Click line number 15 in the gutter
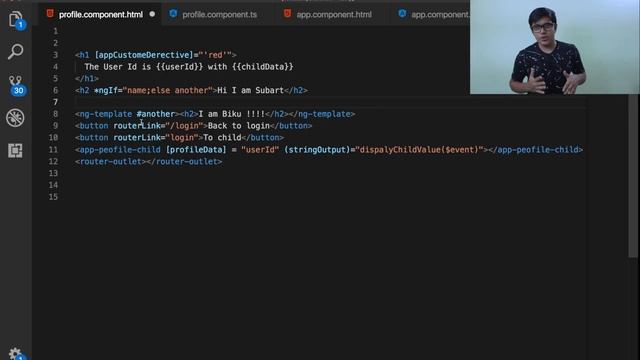This screenshot has width=640, height=360. coord(53,197)
